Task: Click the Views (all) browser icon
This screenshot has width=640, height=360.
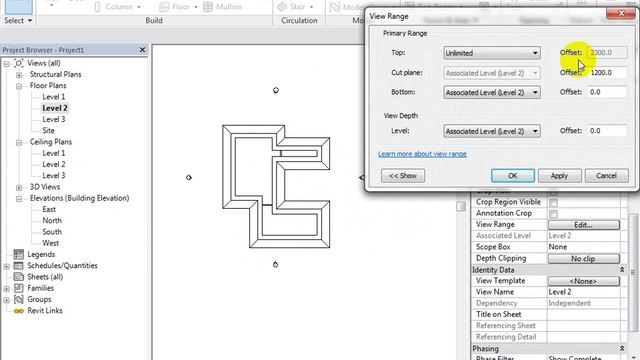Action: coord(19,63)
